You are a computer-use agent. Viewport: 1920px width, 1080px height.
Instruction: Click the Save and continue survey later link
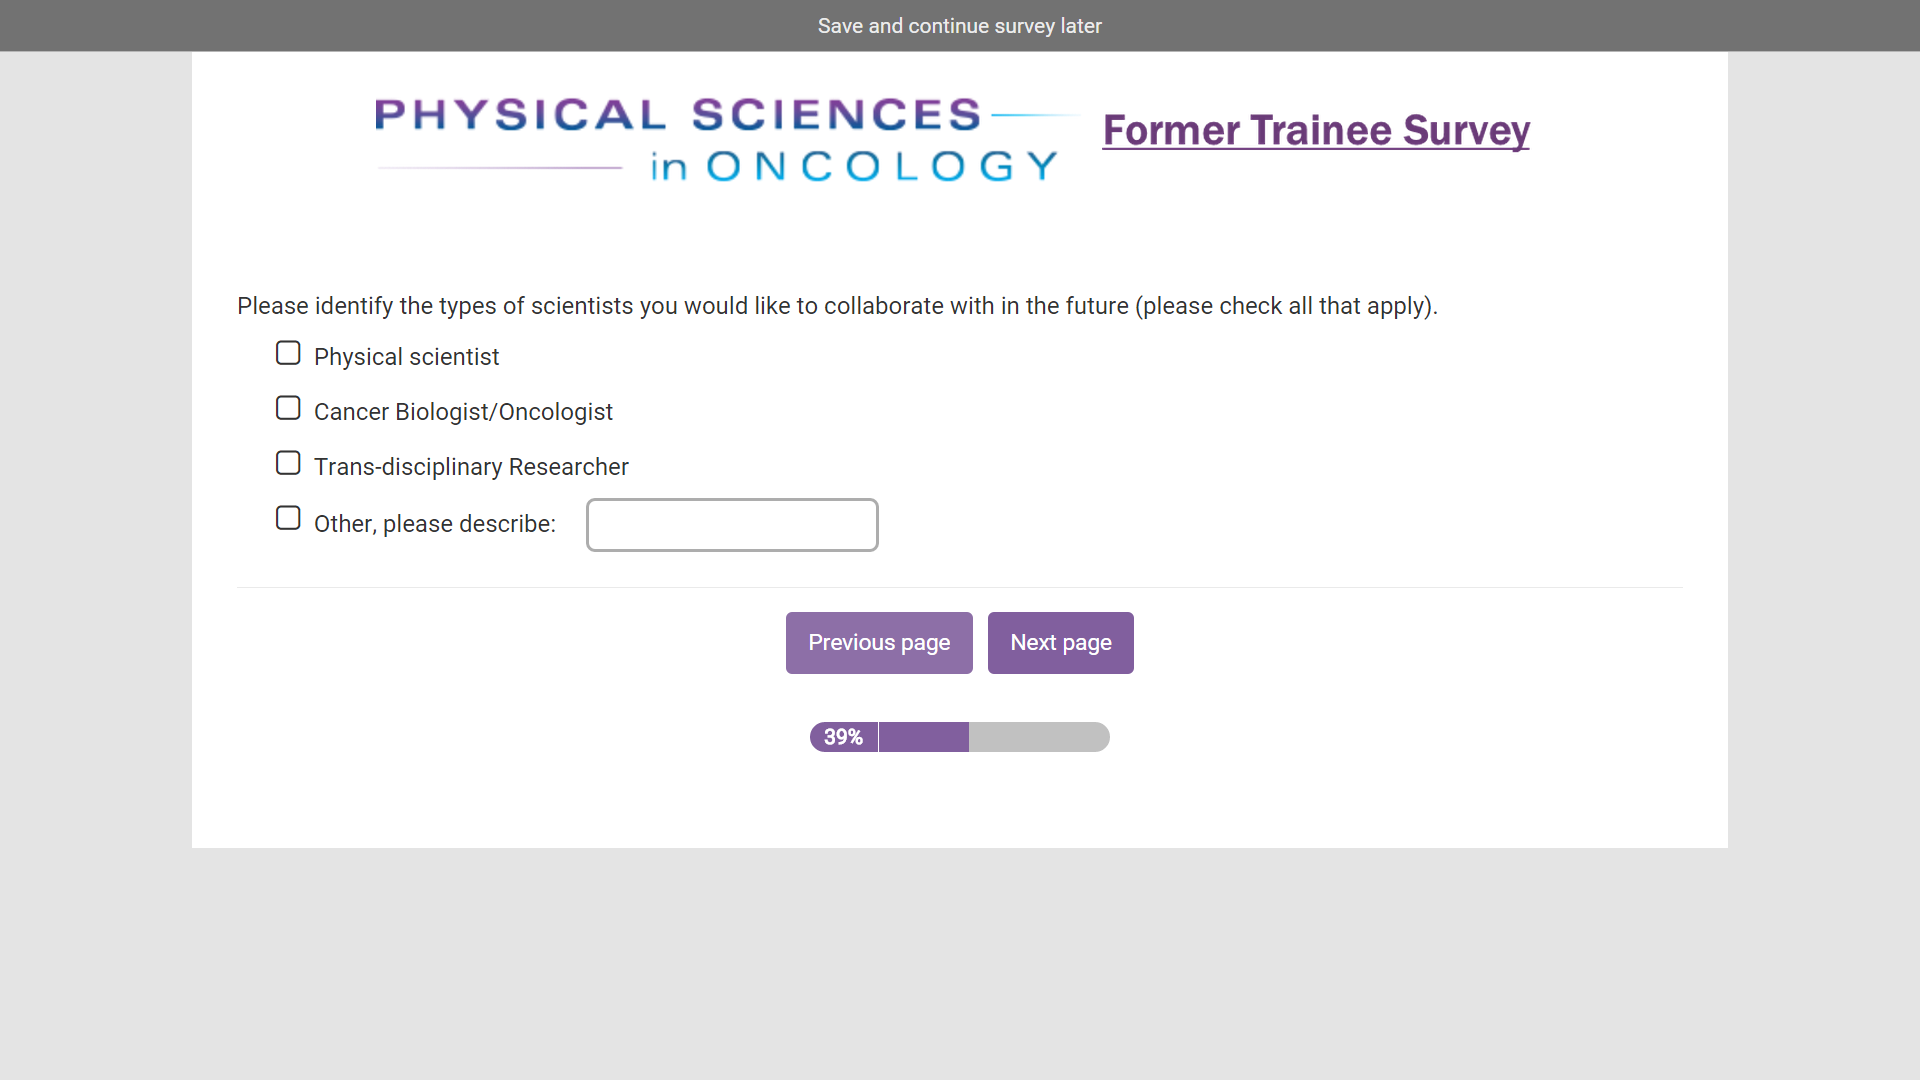959,26
